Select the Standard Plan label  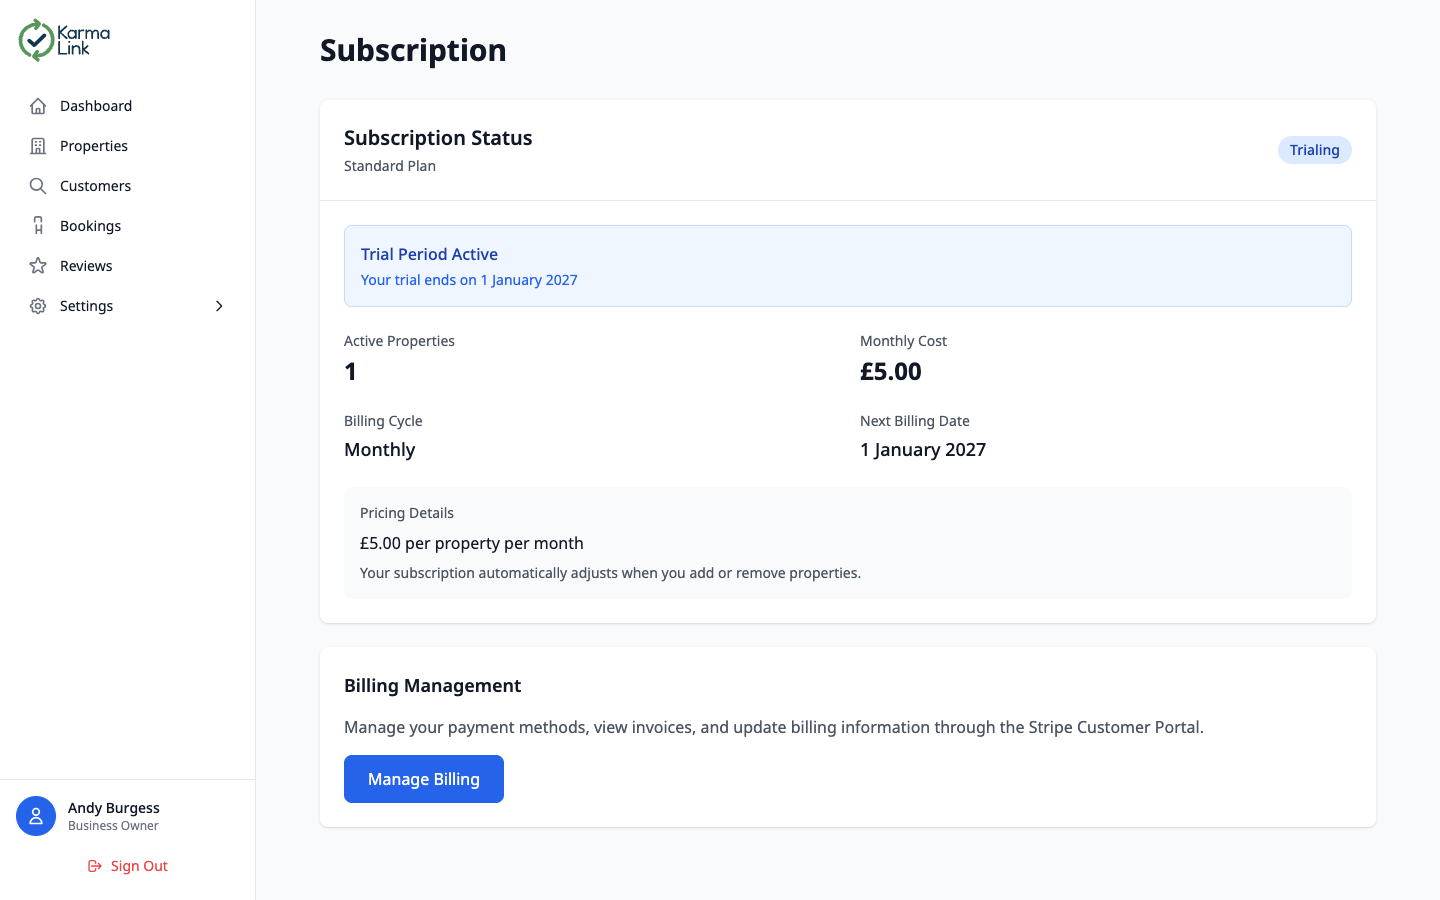pos(389,165)
